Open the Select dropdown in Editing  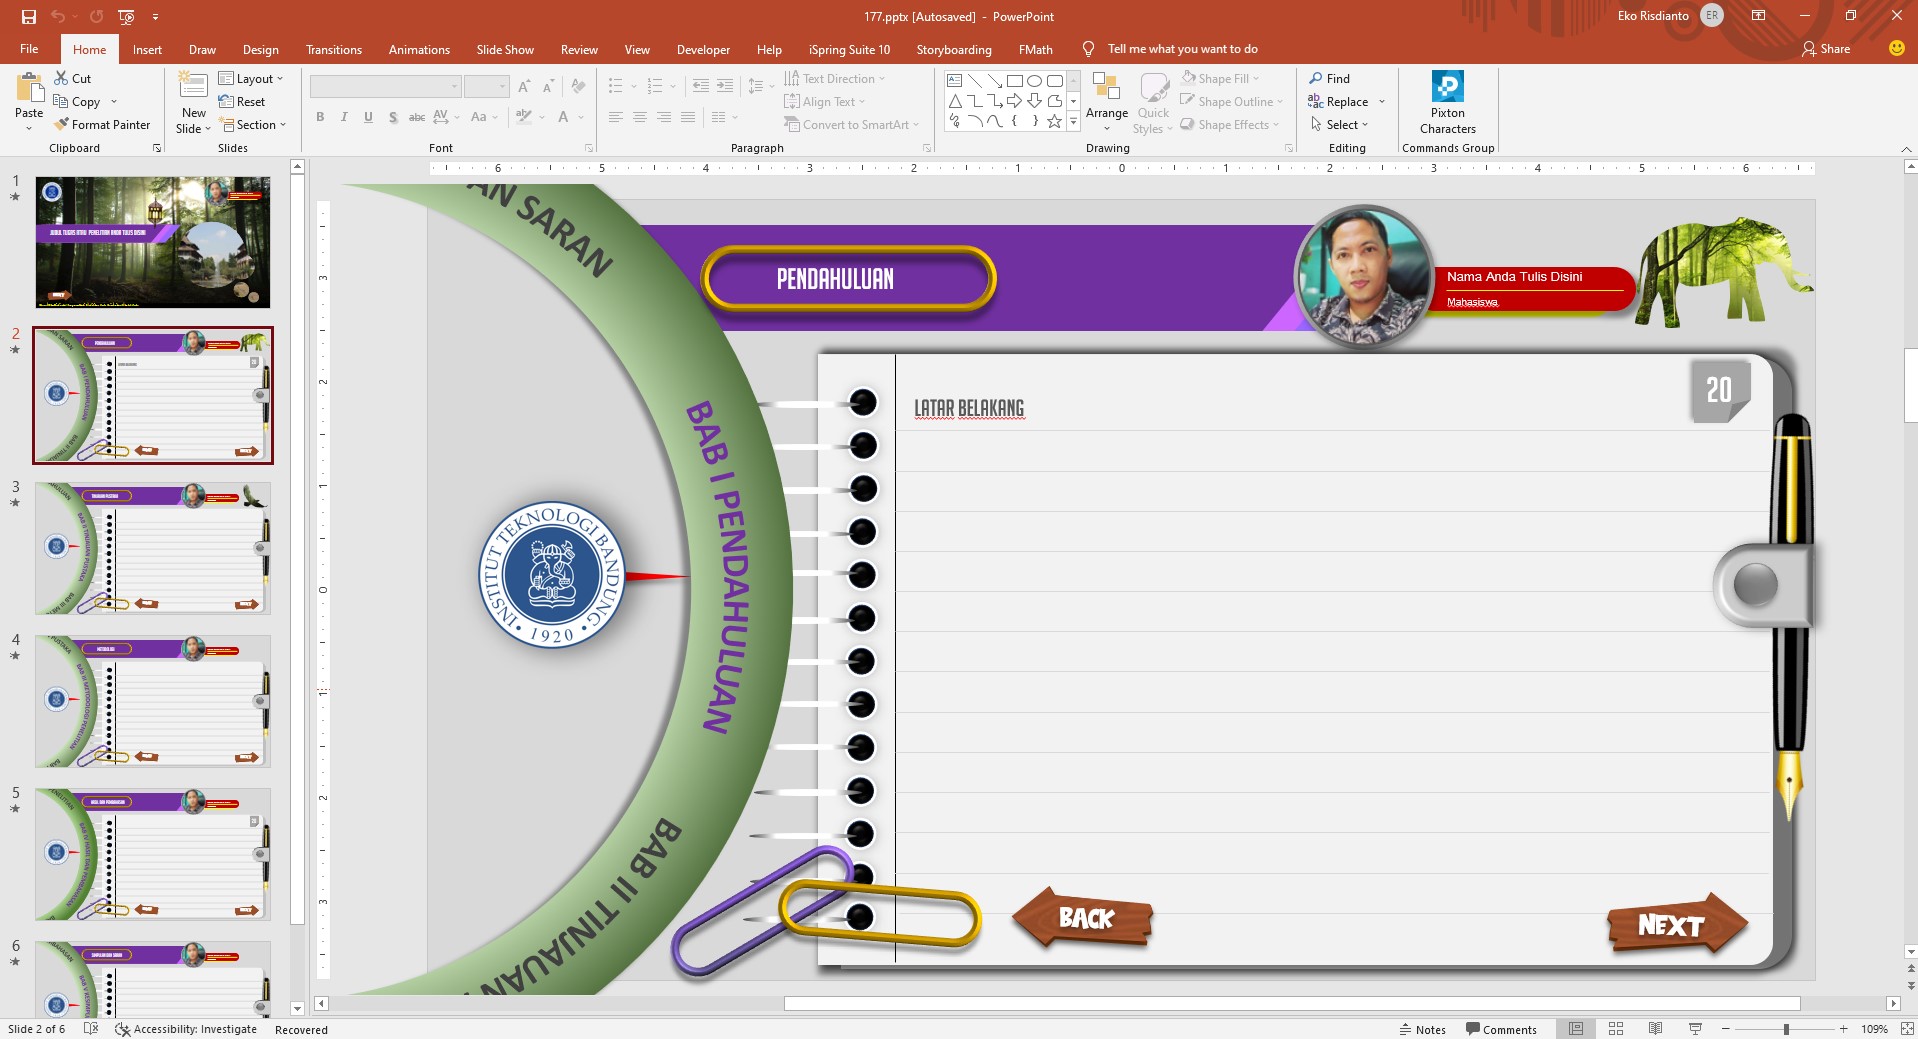tap(1339, 125)
